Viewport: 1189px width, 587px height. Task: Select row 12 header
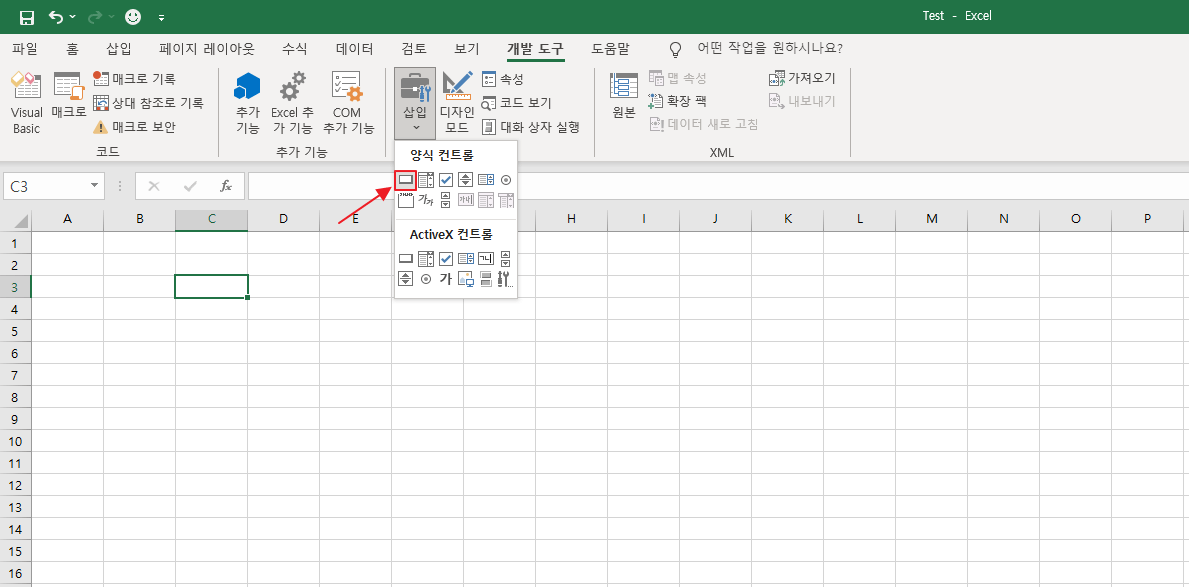tap(15, 485)
